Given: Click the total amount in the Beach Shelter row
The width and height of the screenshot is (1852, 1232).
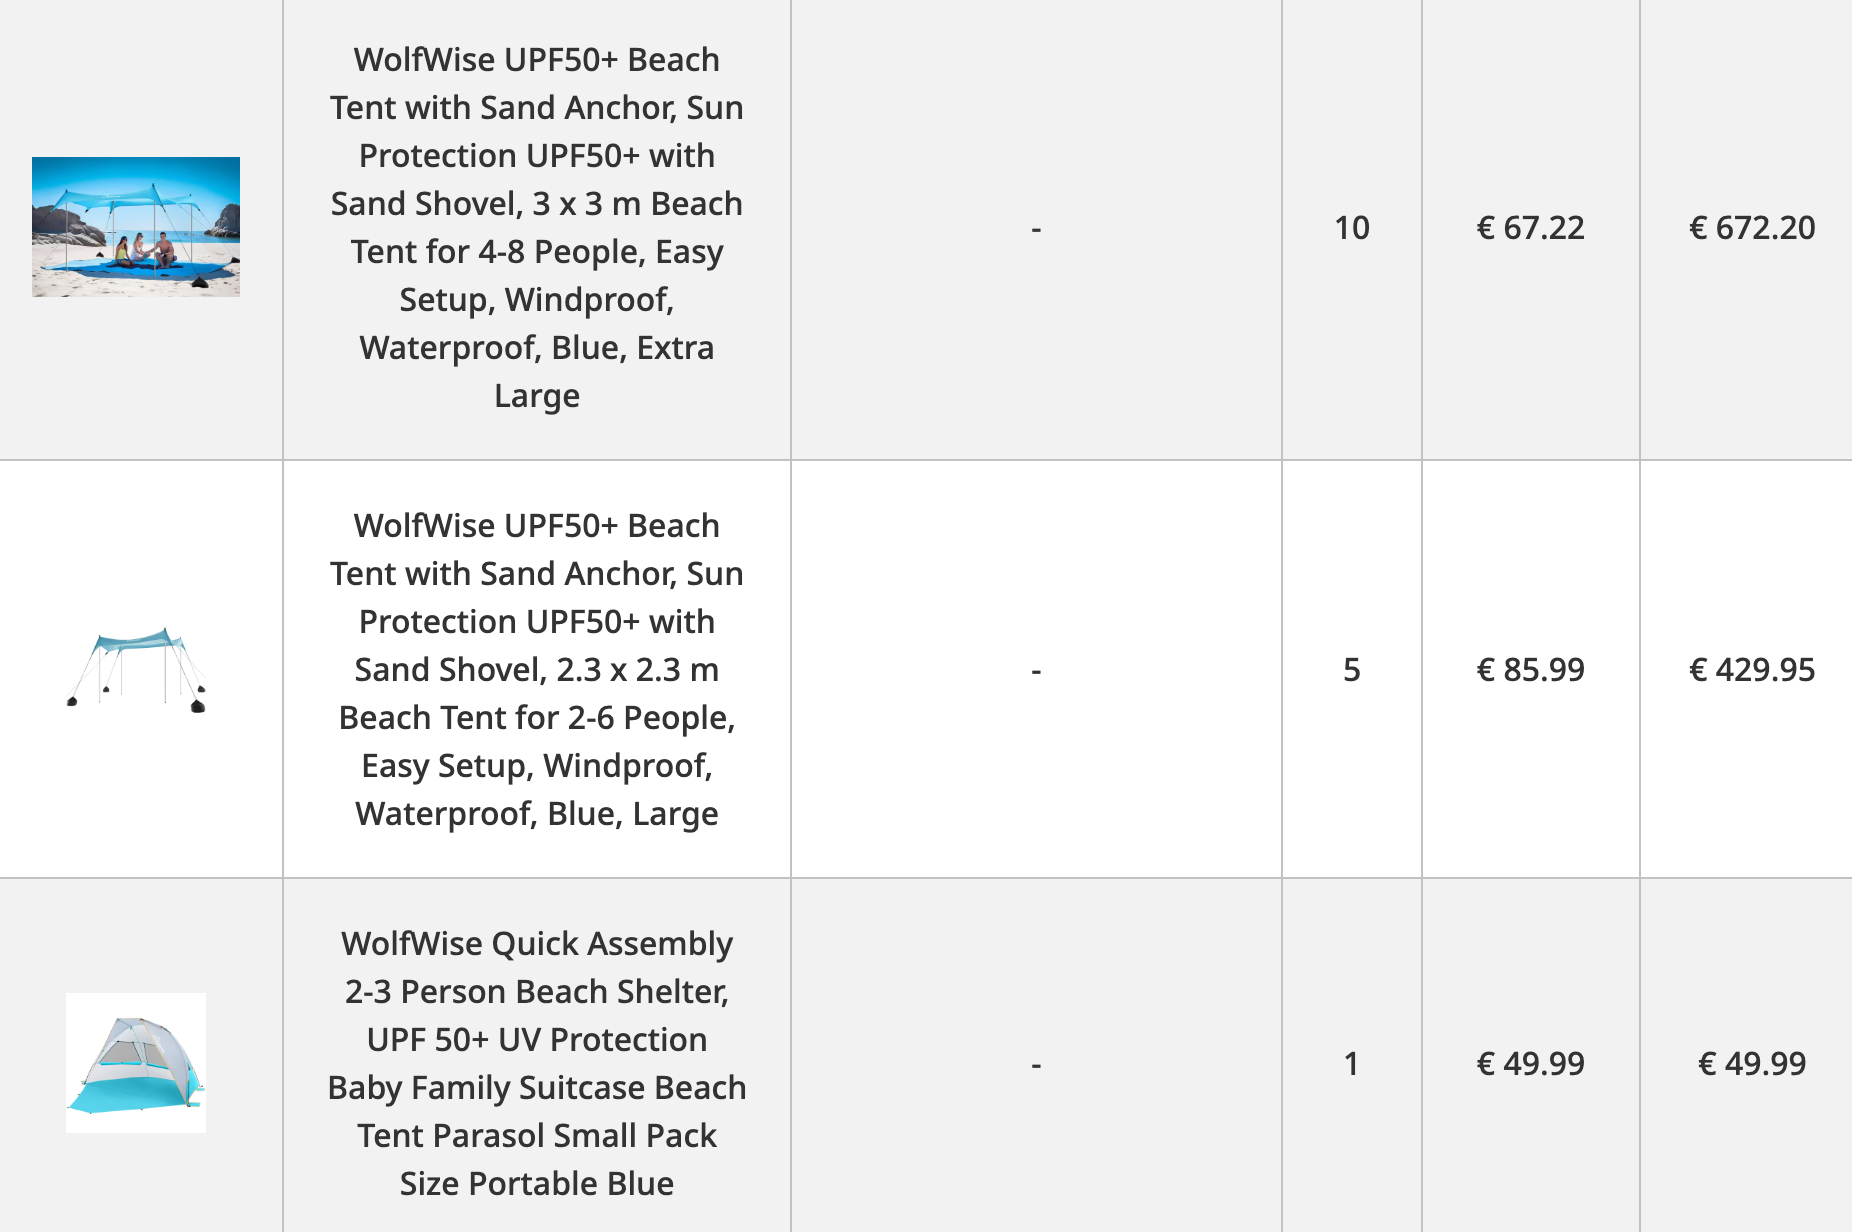Looking at the screenshot, I should click(x=1752, y=1064).
